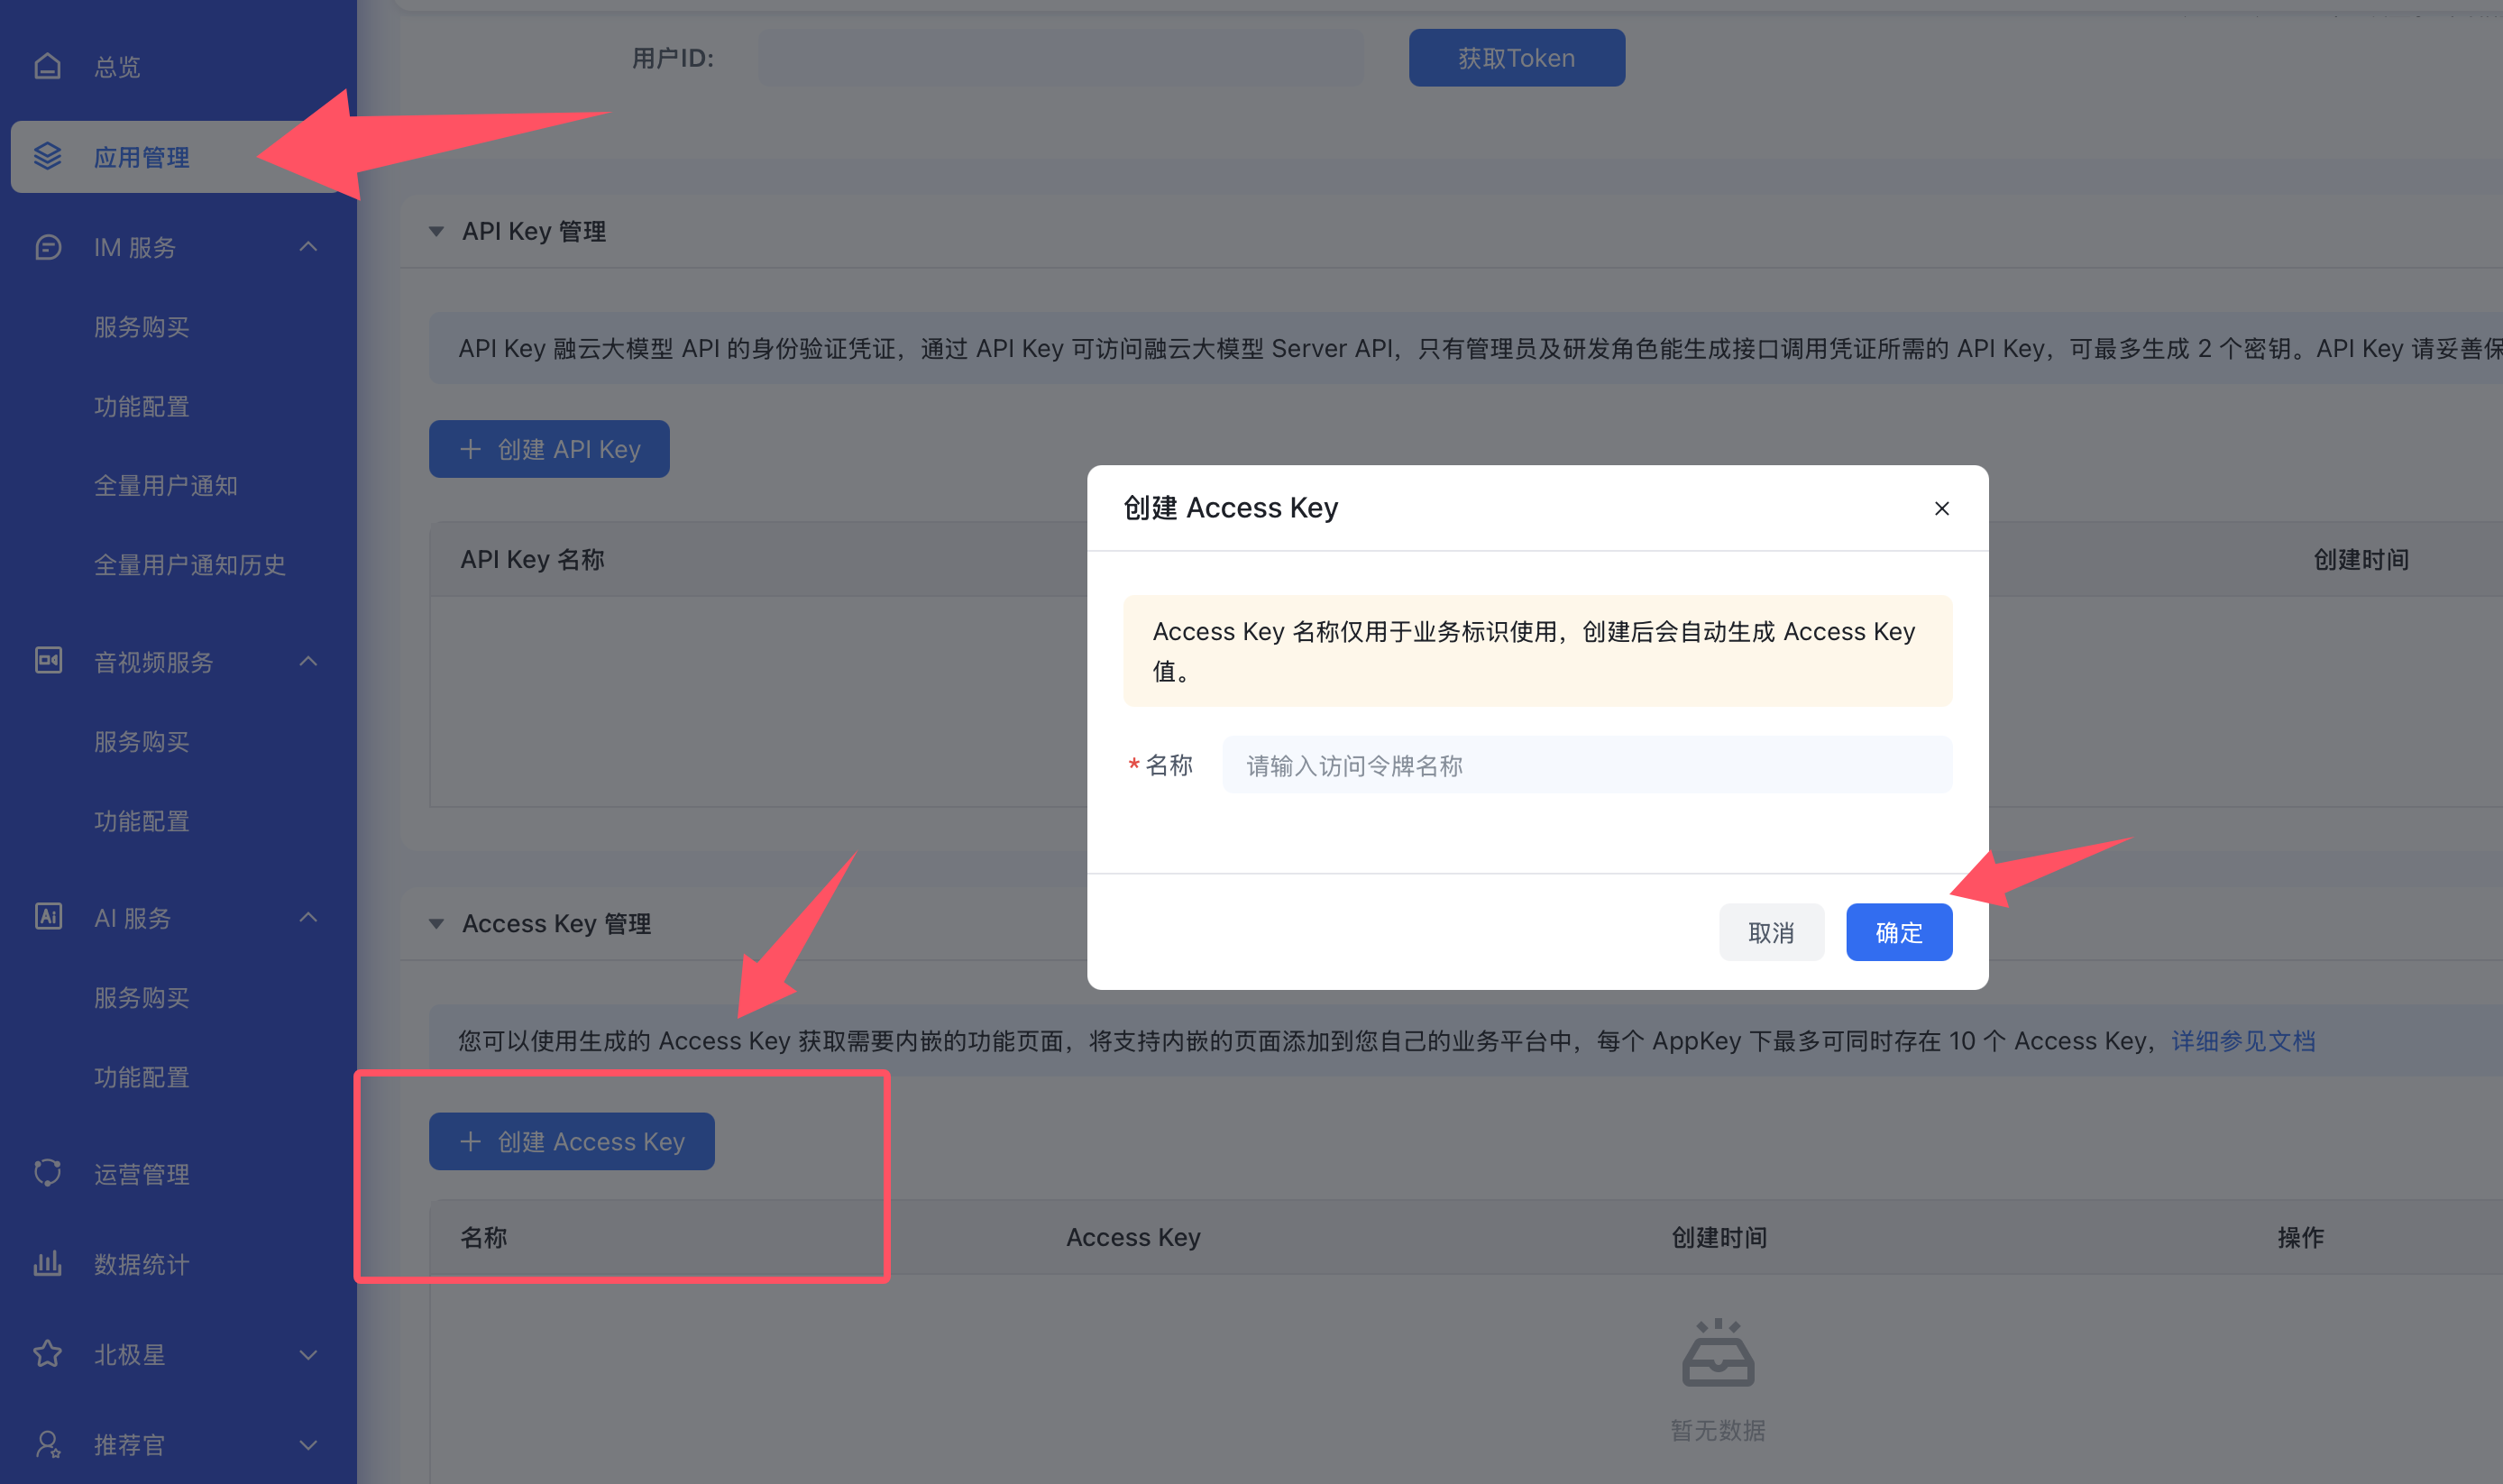Open 功能配置 under AI 服务
The width and height of the screenshot is (2503, 1484).
point(142,1077)
